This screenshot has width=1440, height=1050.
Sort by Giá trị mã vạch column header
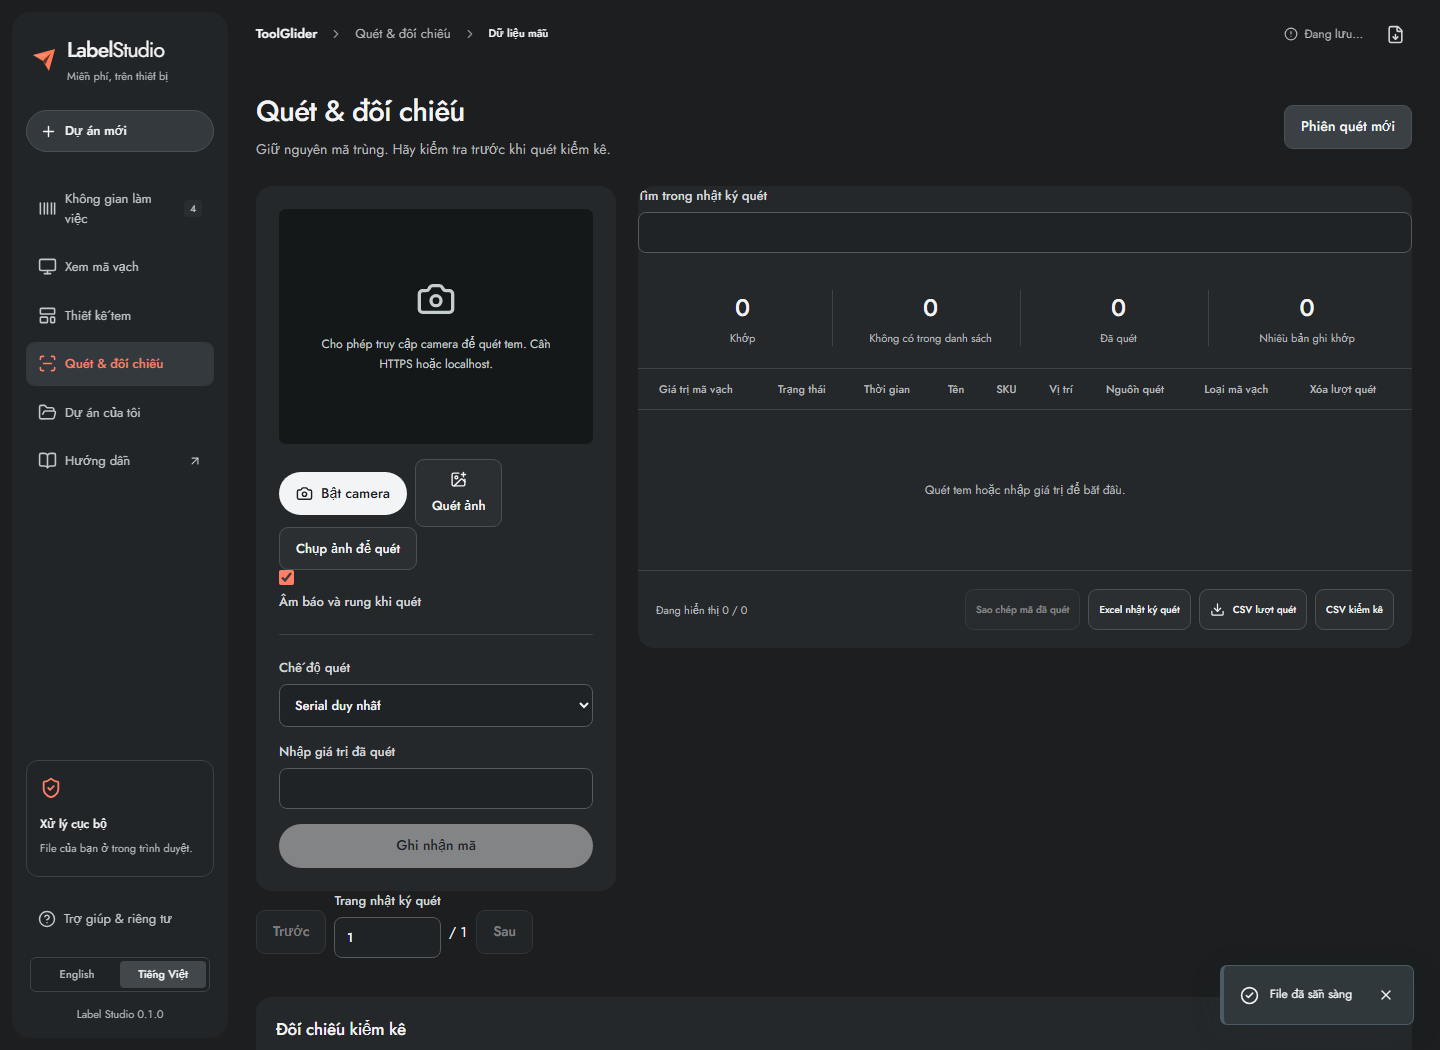point(696,390)
